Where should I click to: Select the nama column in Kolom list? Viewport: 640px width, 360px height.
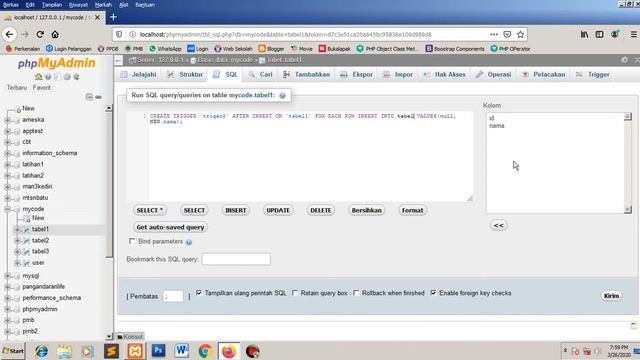497,126
